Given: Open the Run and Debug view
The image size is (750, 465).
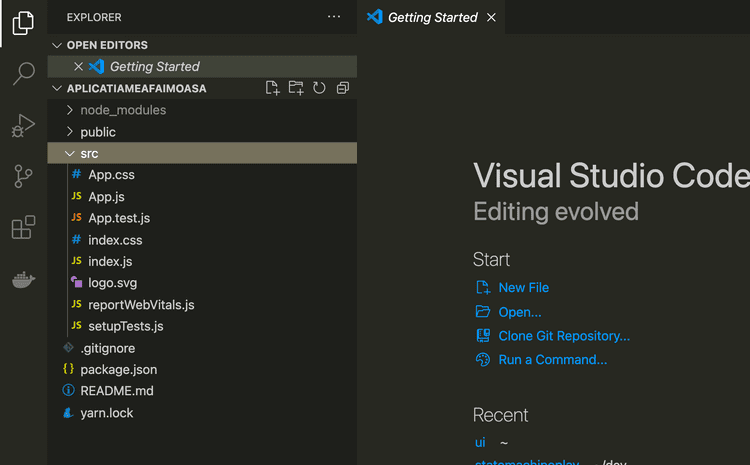Looking at the screenshot, I should coord(23,125).
